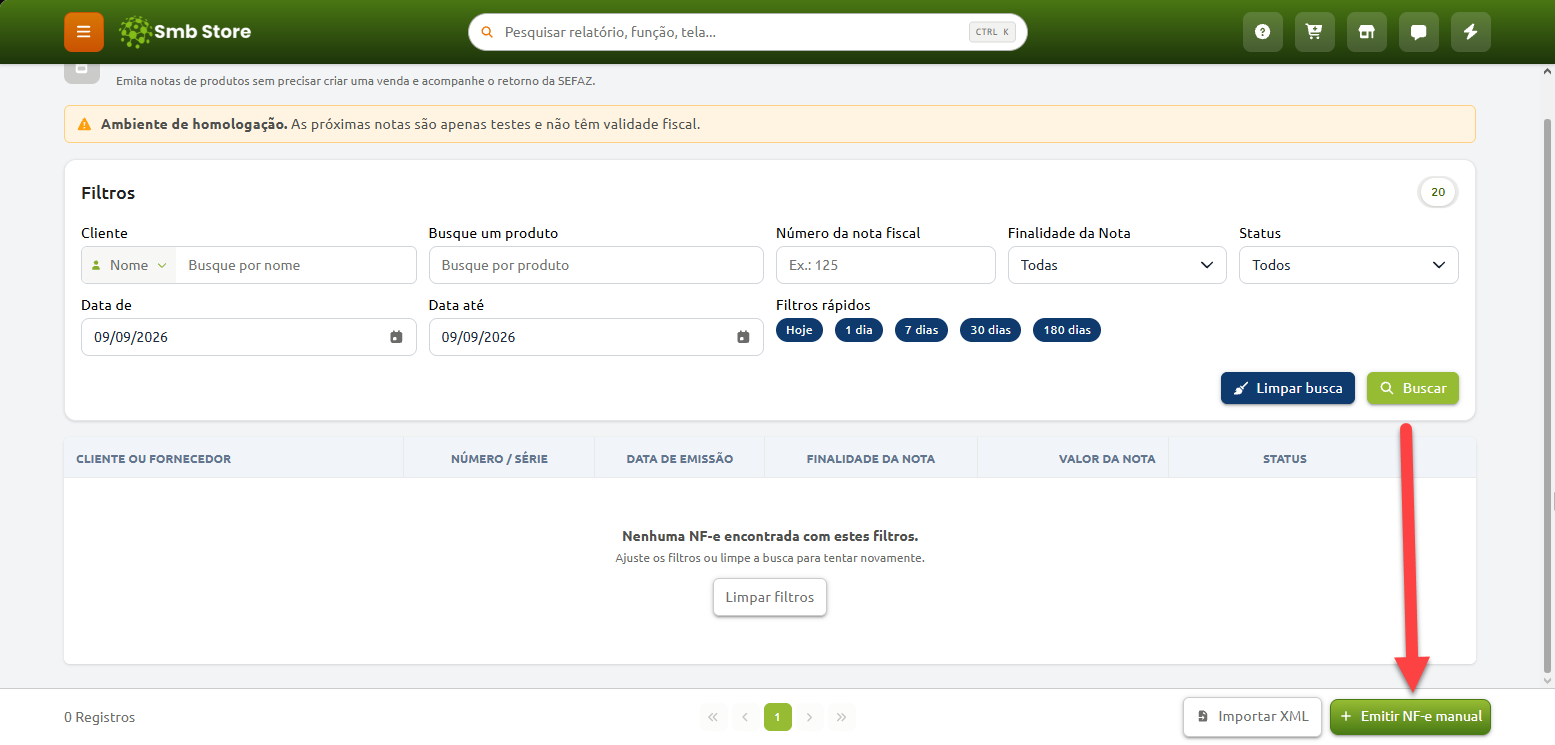Screen dimensions: 1555x745
Task: Click the Limpar busca button
Action: coord(1288,388)
